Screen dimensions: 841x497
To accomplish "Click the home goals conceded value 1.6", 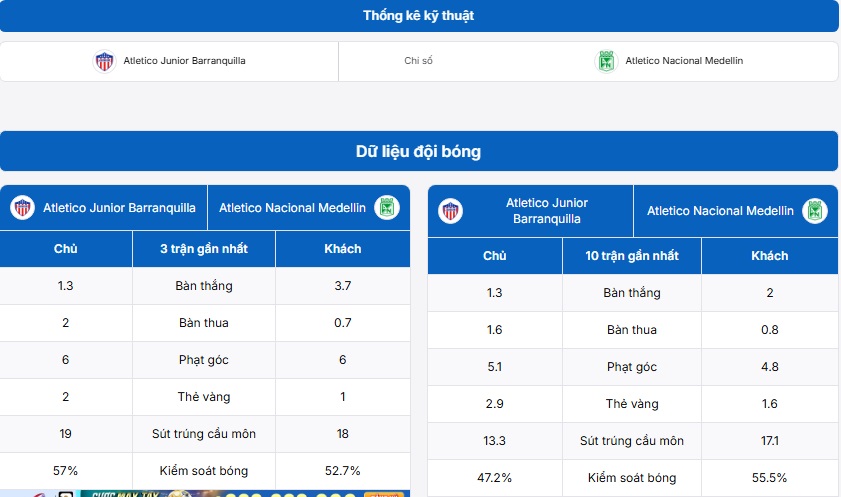I will 495,330.
